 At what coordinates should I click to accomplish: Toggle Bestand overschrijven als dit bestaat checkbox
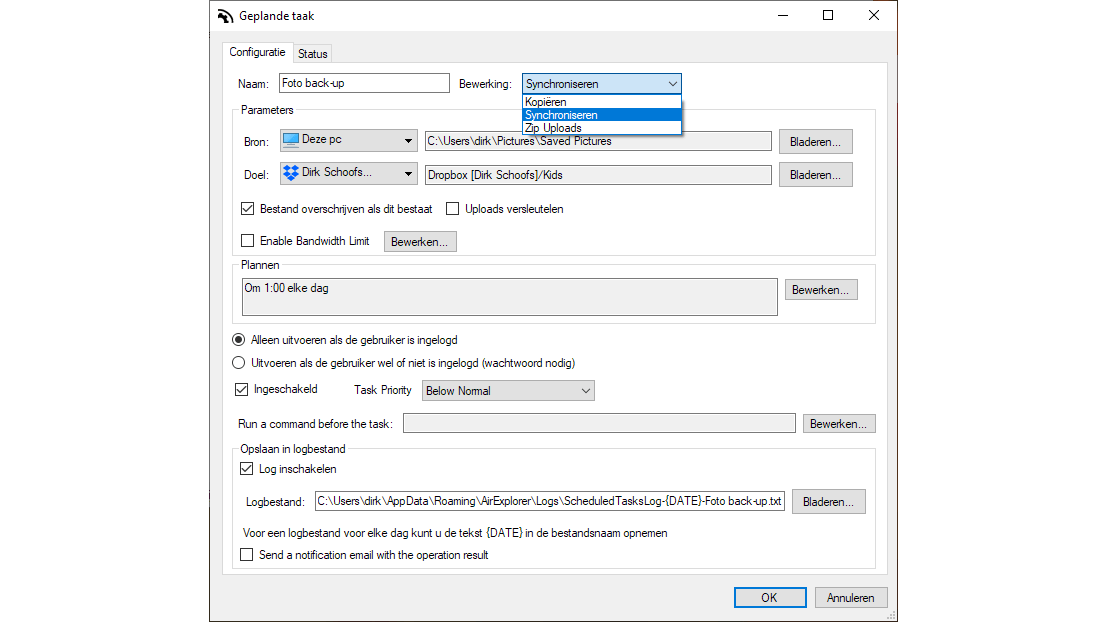click(247, 209)
